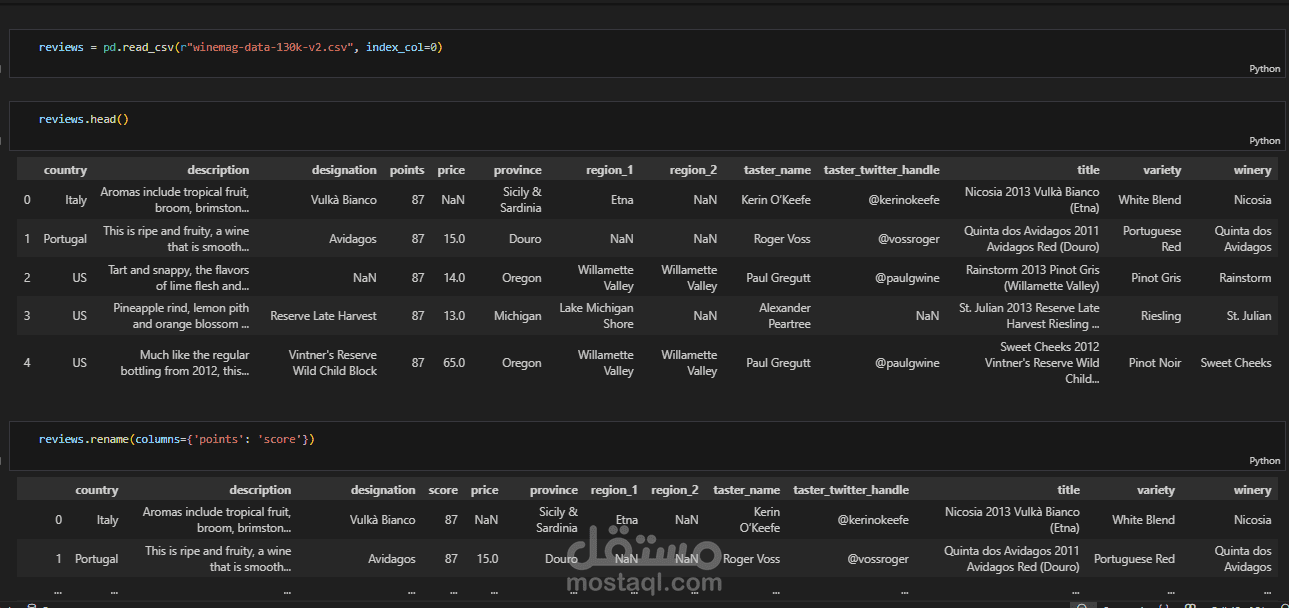
Task: Click the 'Pineapple rind, lemon pith' description cell
Action: coord(181,316)
